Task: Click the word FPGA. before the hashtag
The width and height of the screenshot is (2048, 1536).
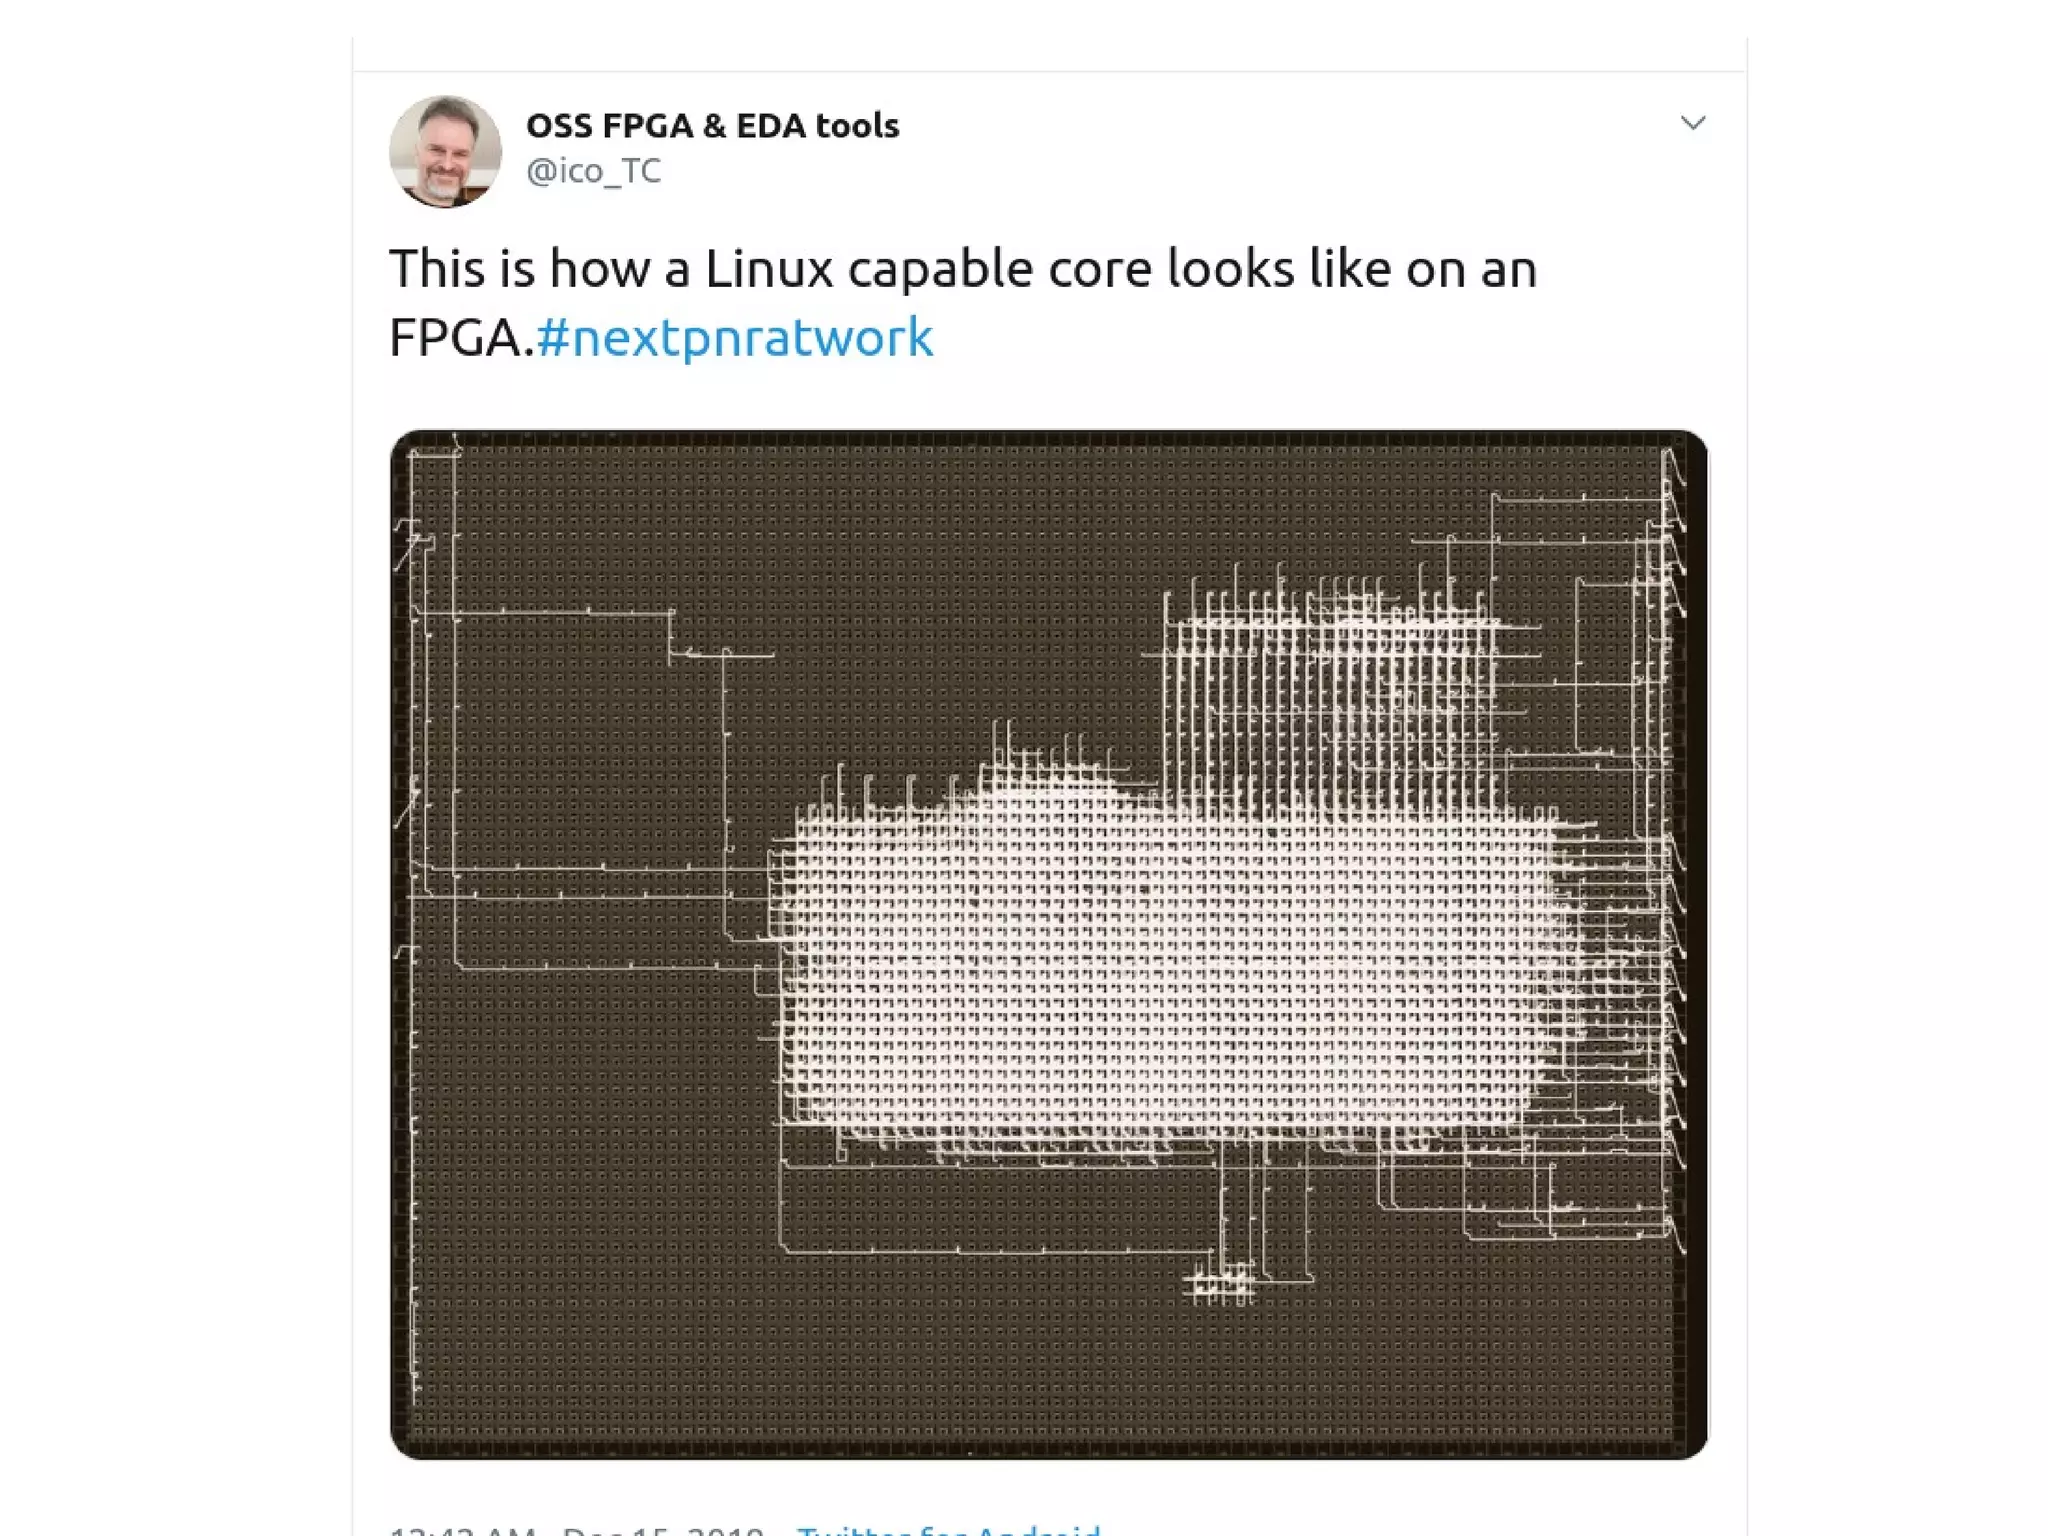Action: pyautogui.click(x=461, y=337)
